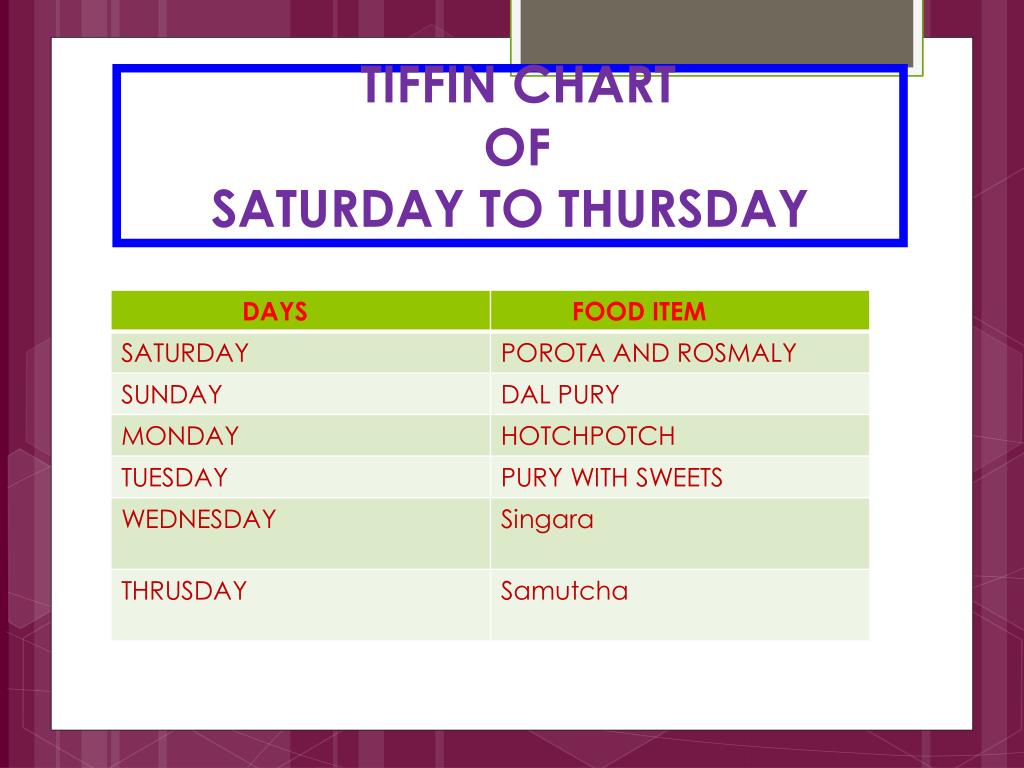The image size is (1024, 768).
Task: Select the MONDAY row cell
Action: [x=300, y=436]
